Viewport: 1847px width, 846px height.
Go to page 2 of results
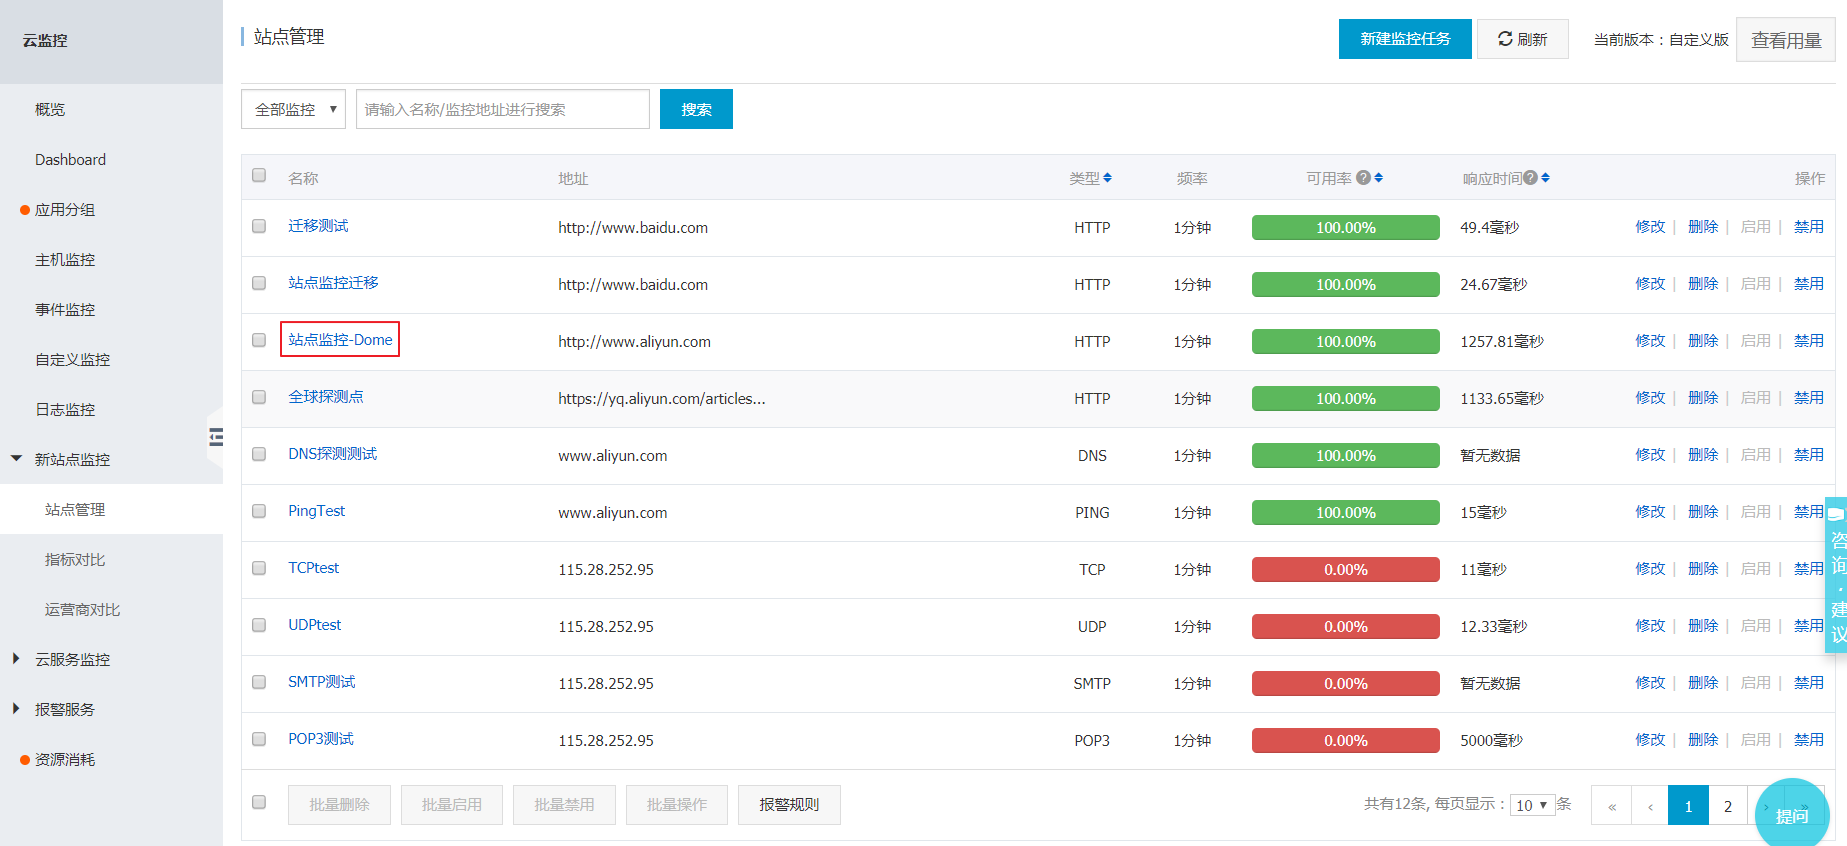coord(1727,806)
